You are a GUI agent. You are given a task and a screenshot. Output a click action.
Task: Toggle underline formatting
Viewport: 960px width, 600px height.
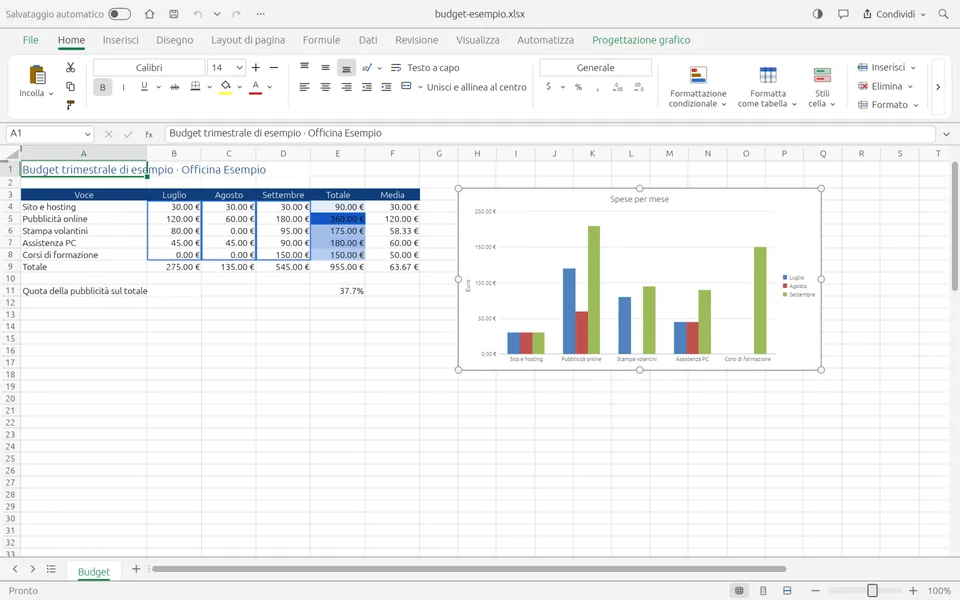pyautogui.click(x=144, y=87)
